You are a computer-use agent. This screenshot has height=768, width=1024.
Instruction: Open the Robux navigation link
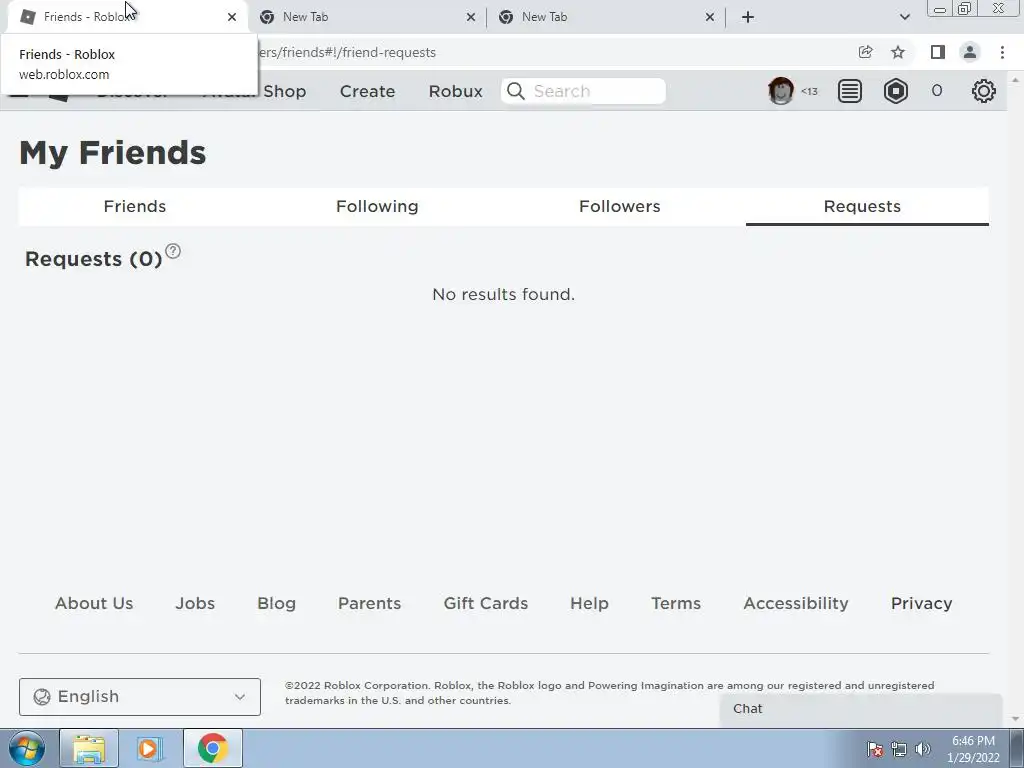coord(455,91)
